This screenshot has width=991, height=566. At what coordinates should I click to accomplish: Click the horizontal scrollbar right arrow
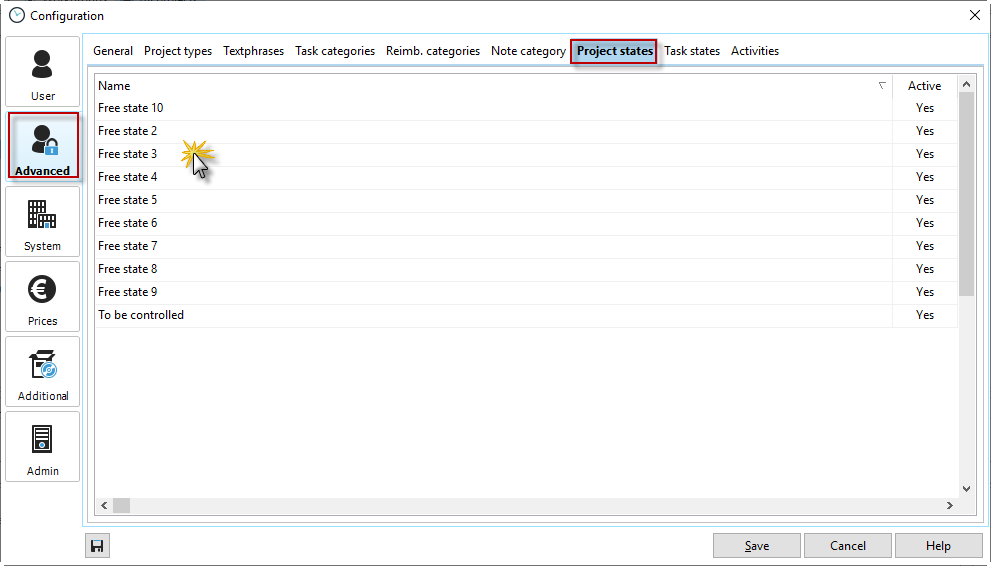click(x=951, y=506)
